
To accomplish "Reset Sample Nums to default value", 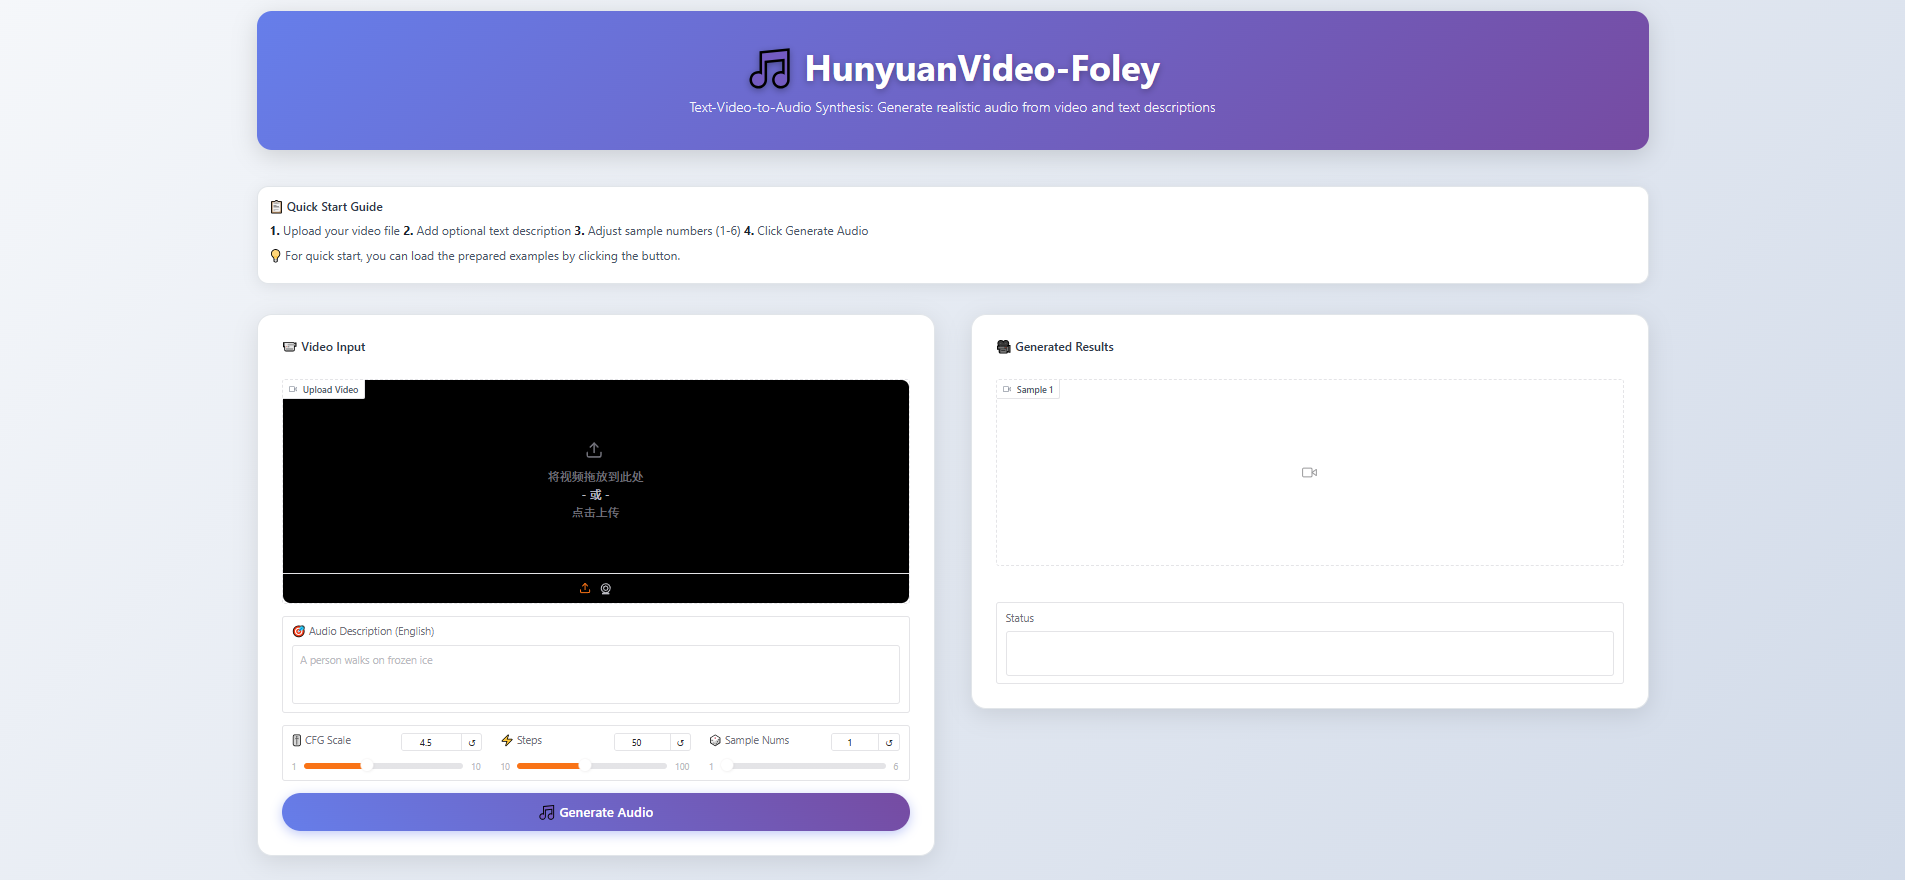I will click(x=889, y=742).
